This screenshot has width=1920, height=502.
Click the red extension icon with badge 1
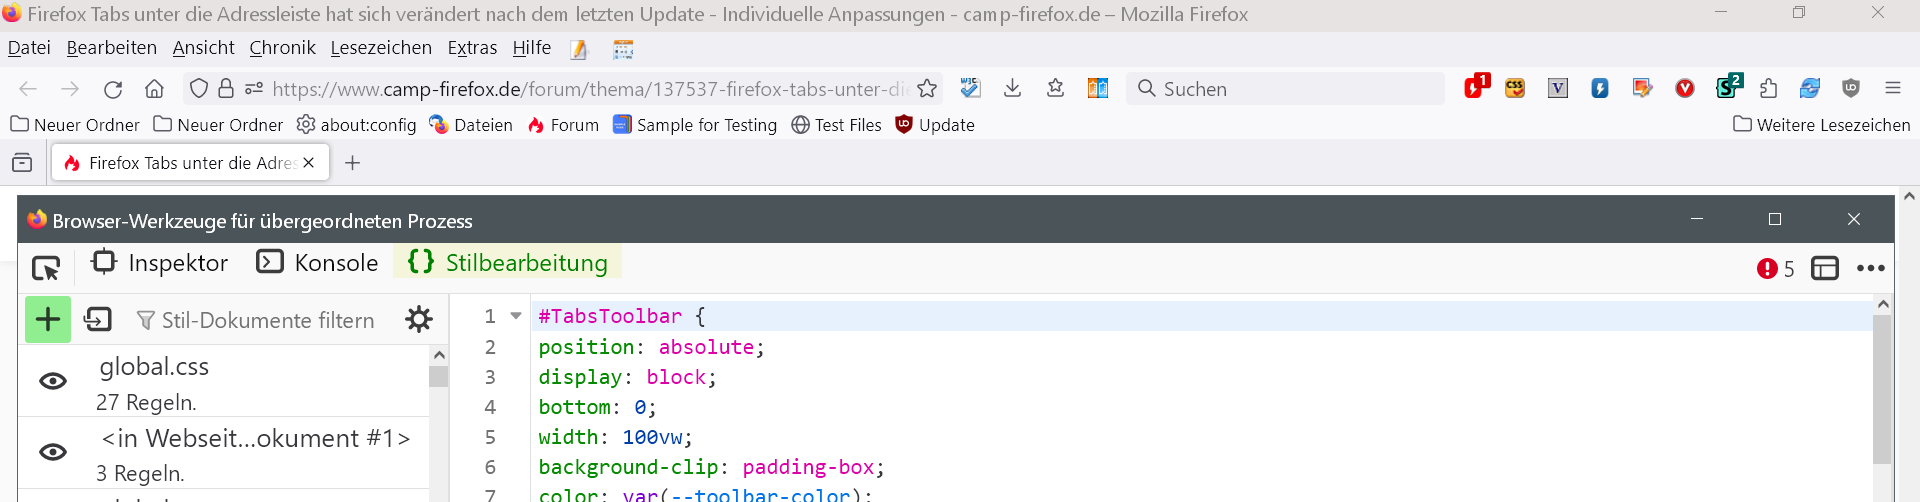pos(1476,87)
